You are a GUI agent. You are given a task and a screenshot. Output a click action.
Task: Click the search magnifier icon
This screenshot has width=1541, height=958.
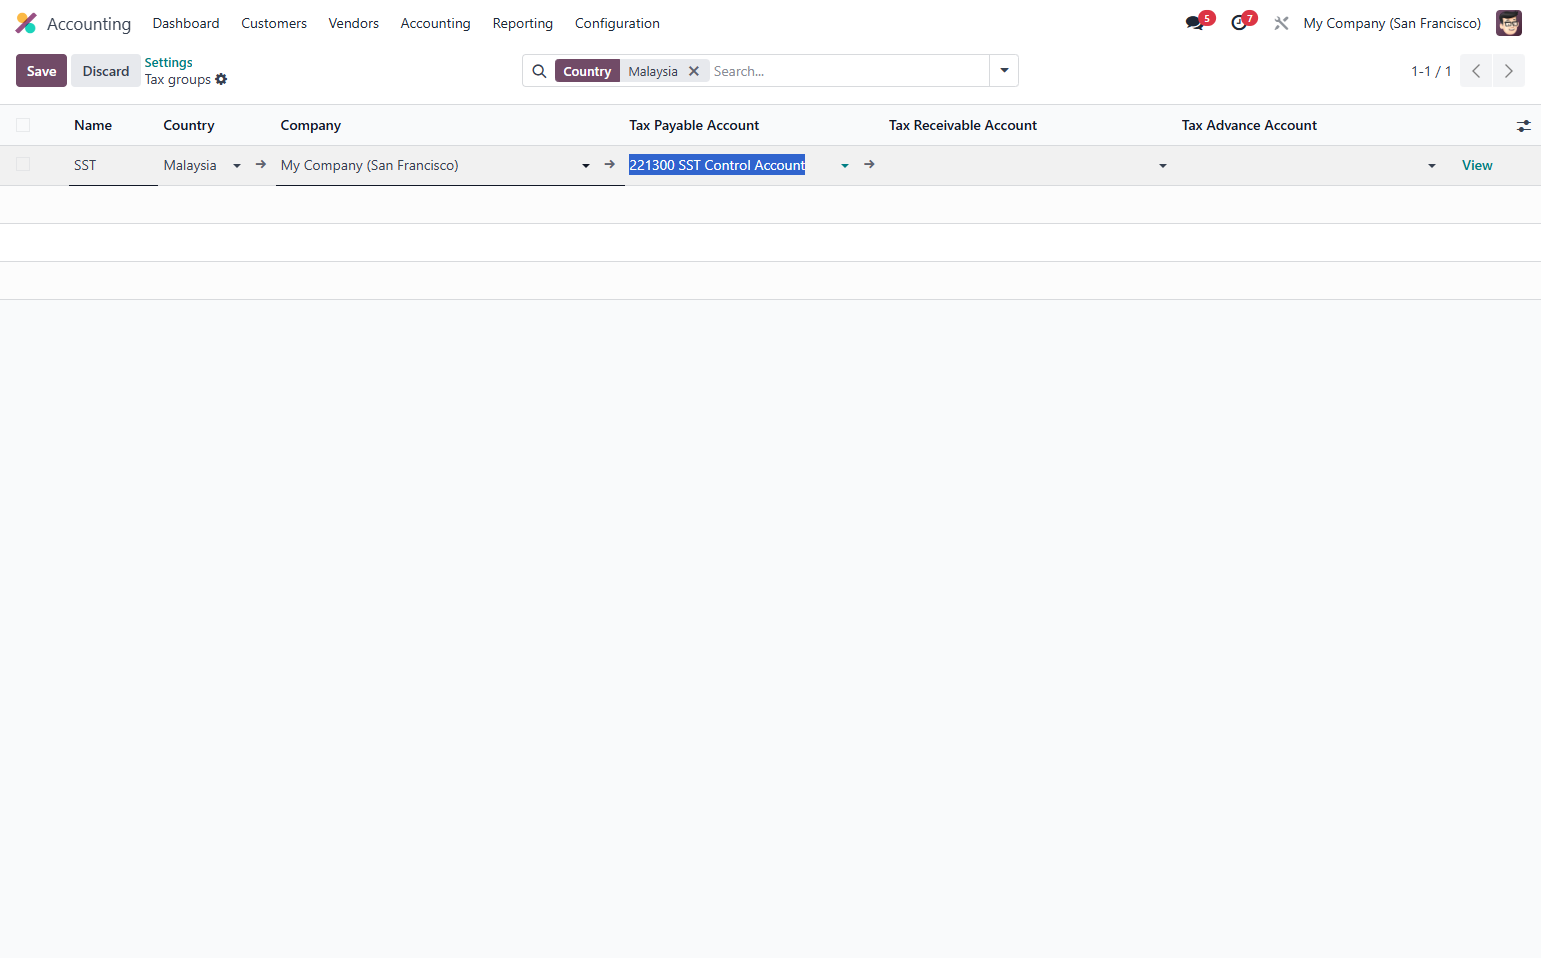coord(539,71)
